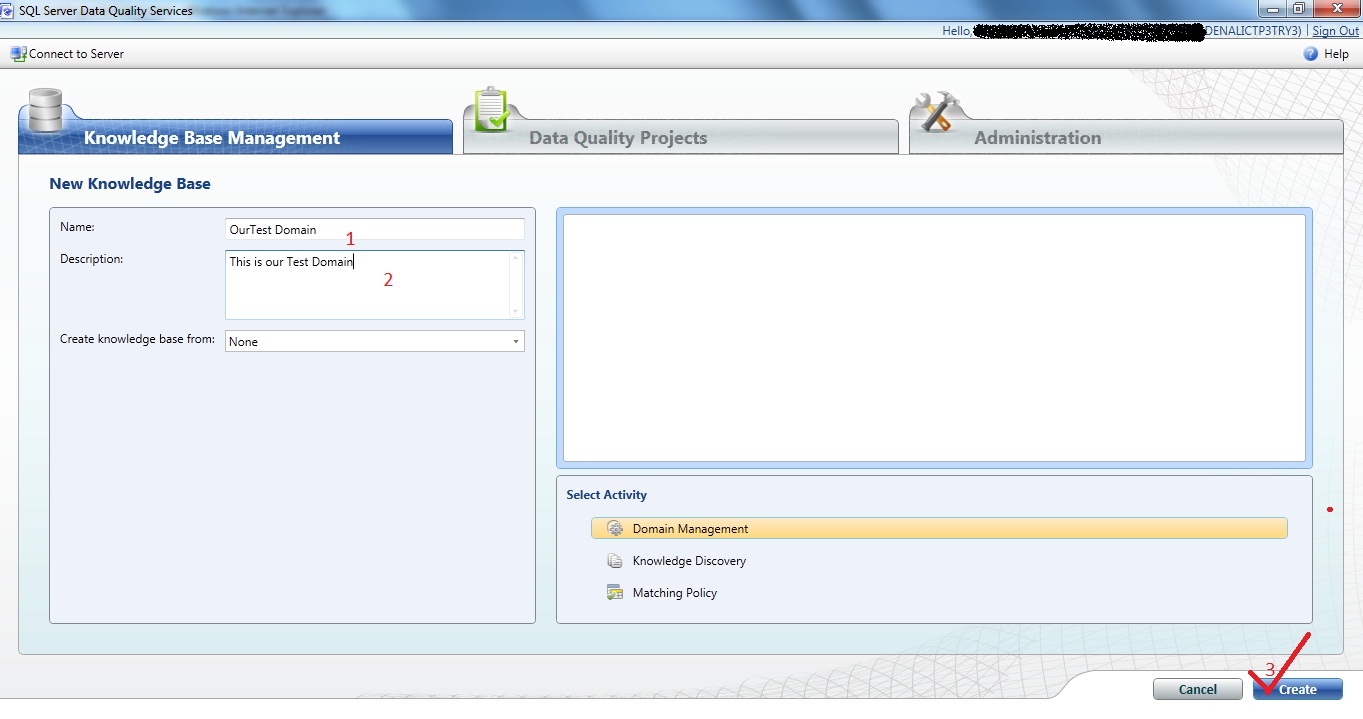This screenshot has height=719, width=1363.
Task: Click the Connect to Server text
Action: pyautogui.click(x=76, y=54)
